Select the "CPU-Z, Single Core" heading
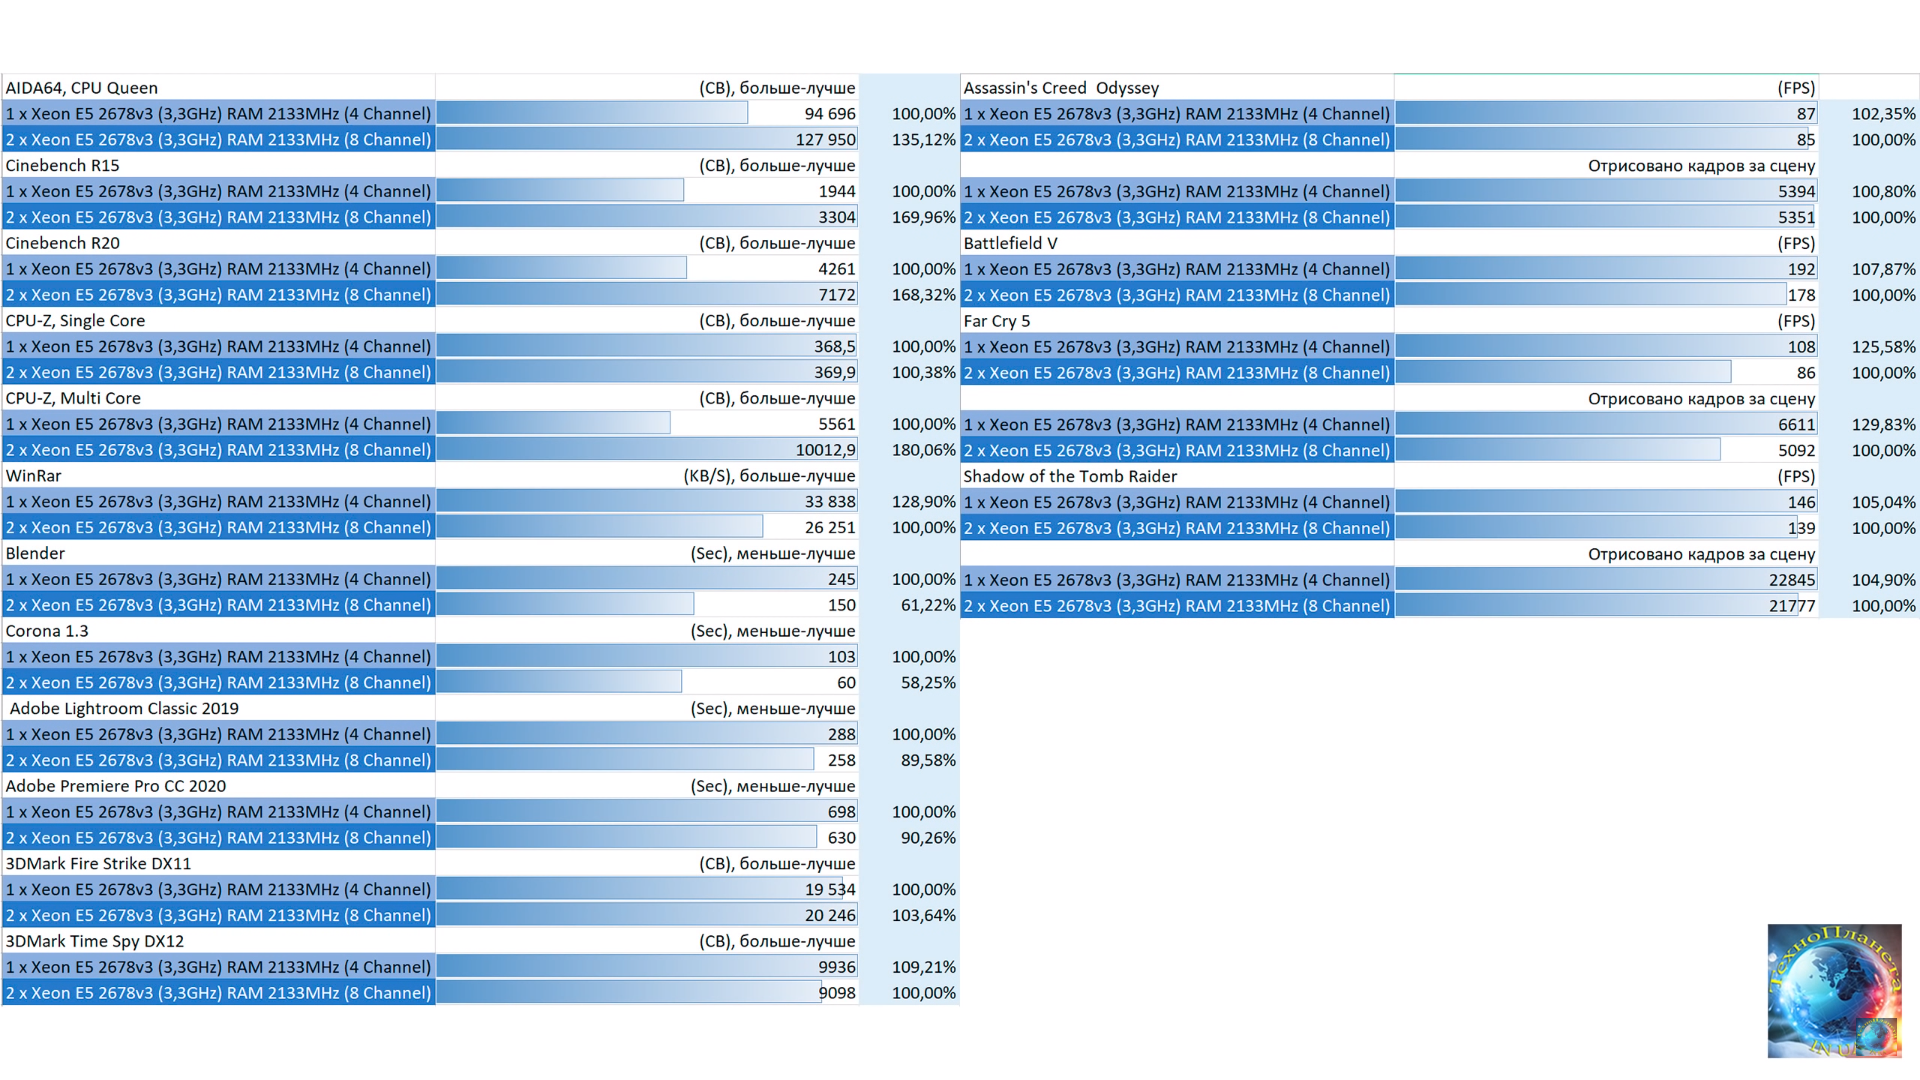 coord(75,321)
